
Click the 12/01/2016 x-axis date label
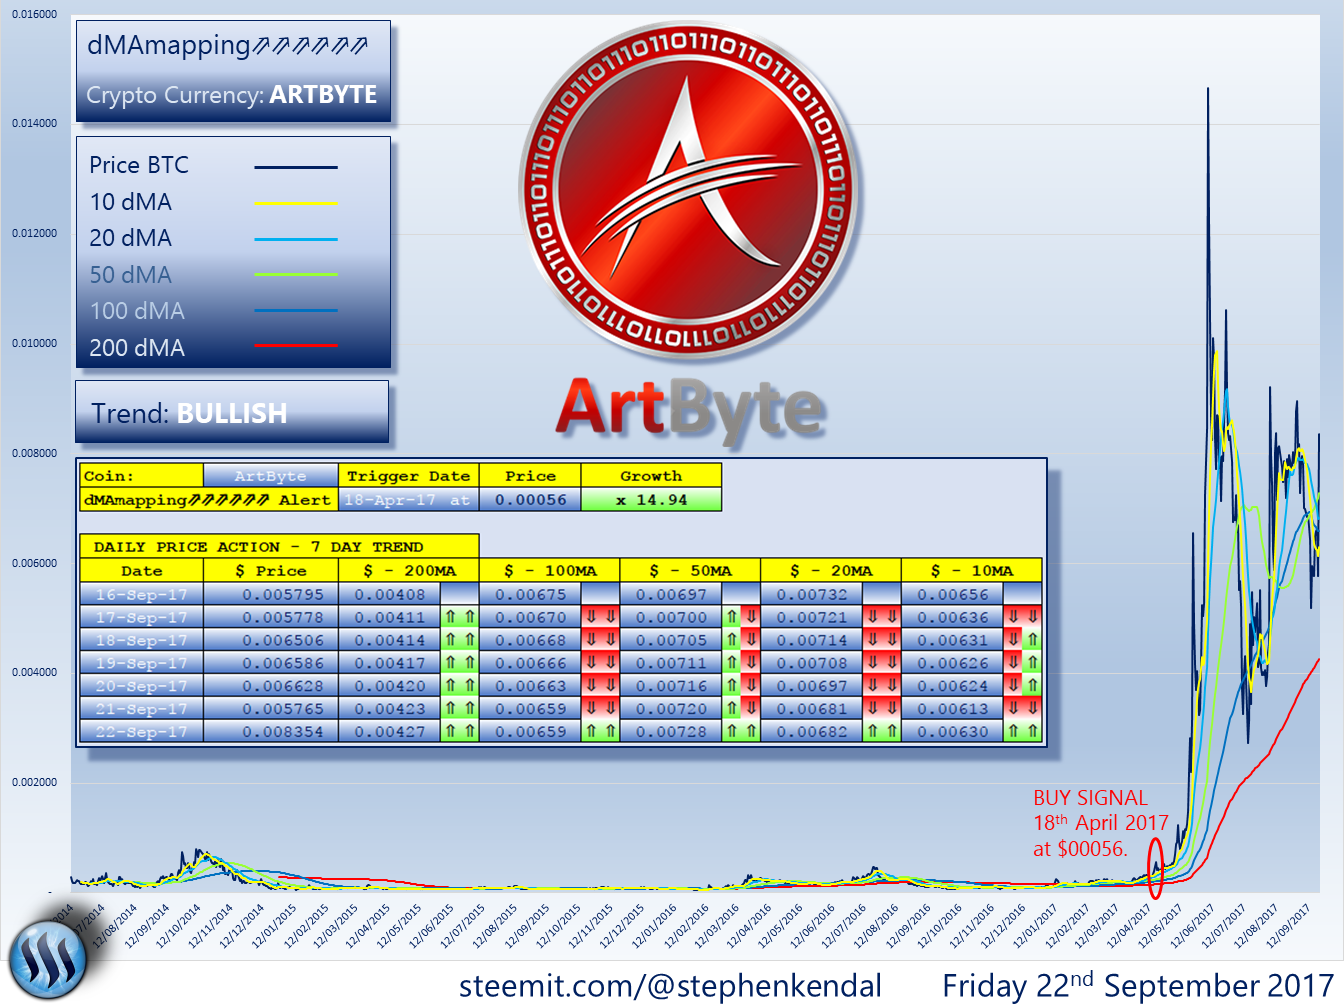[x=655, y=926]
